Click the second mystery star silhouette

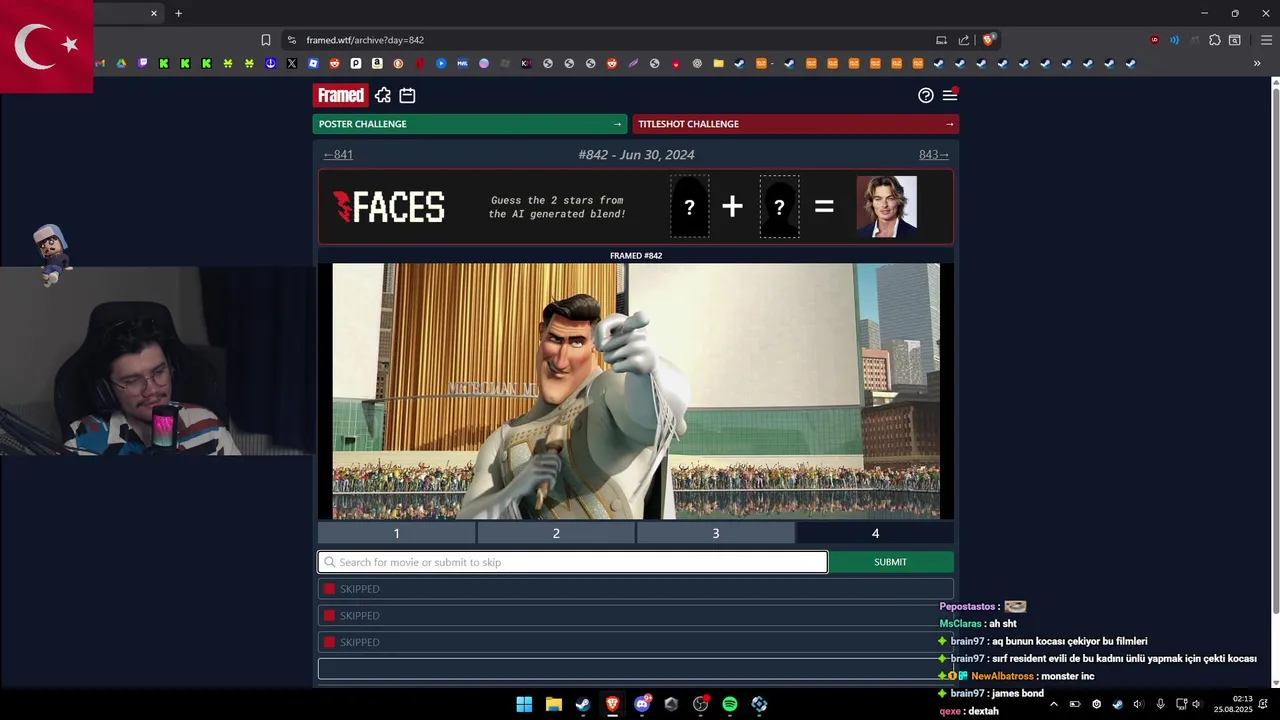pos(779,207)
